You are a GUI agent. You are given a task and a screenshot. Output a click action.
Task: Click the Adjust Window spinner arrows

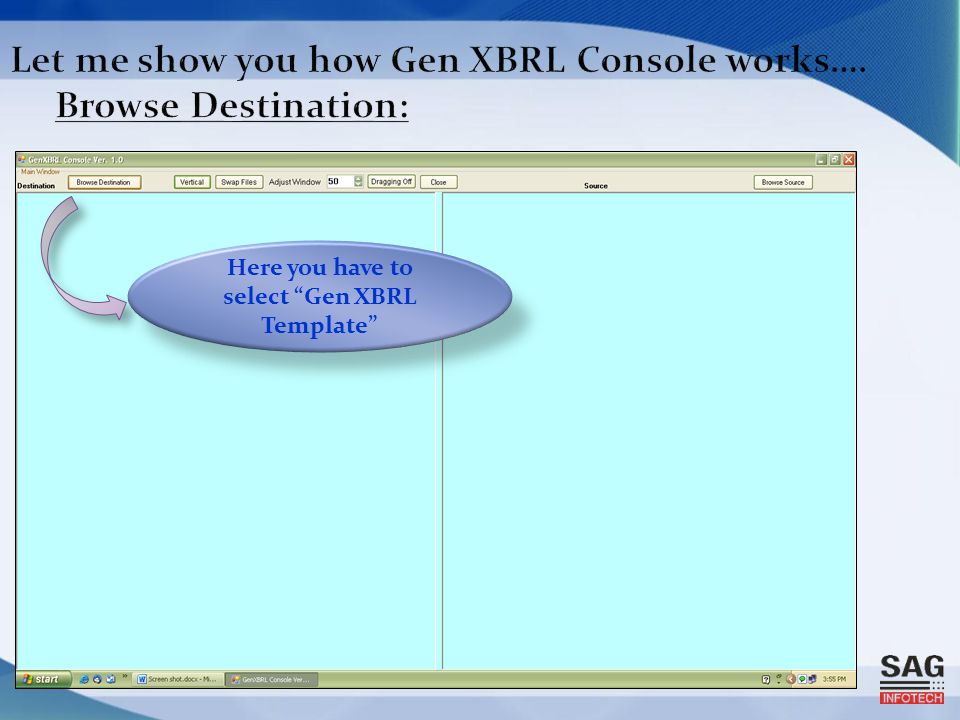pos(358,181)
